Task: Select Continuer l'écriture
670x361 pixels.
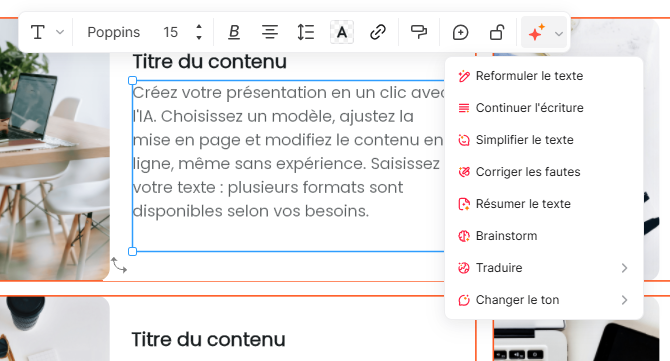Action: click(x=544, y=108)
